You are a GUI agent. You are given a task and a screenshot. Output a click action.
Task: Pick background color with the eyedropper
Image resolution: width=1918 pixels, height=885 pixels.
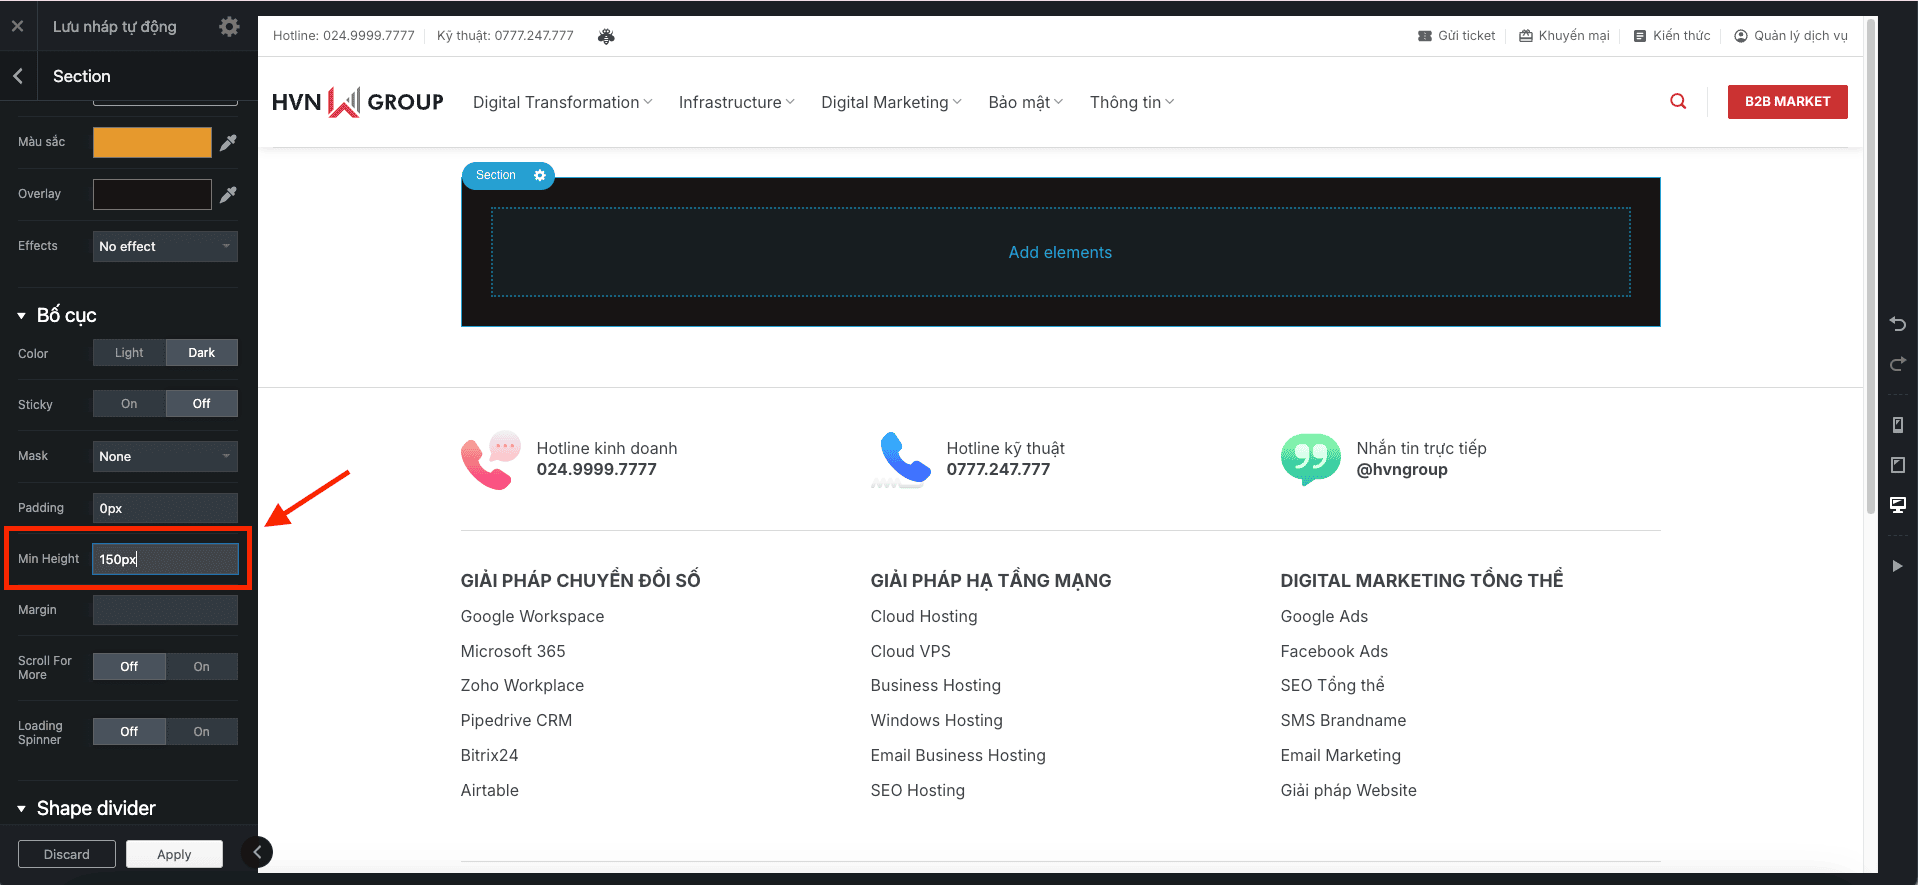(228, 142)
